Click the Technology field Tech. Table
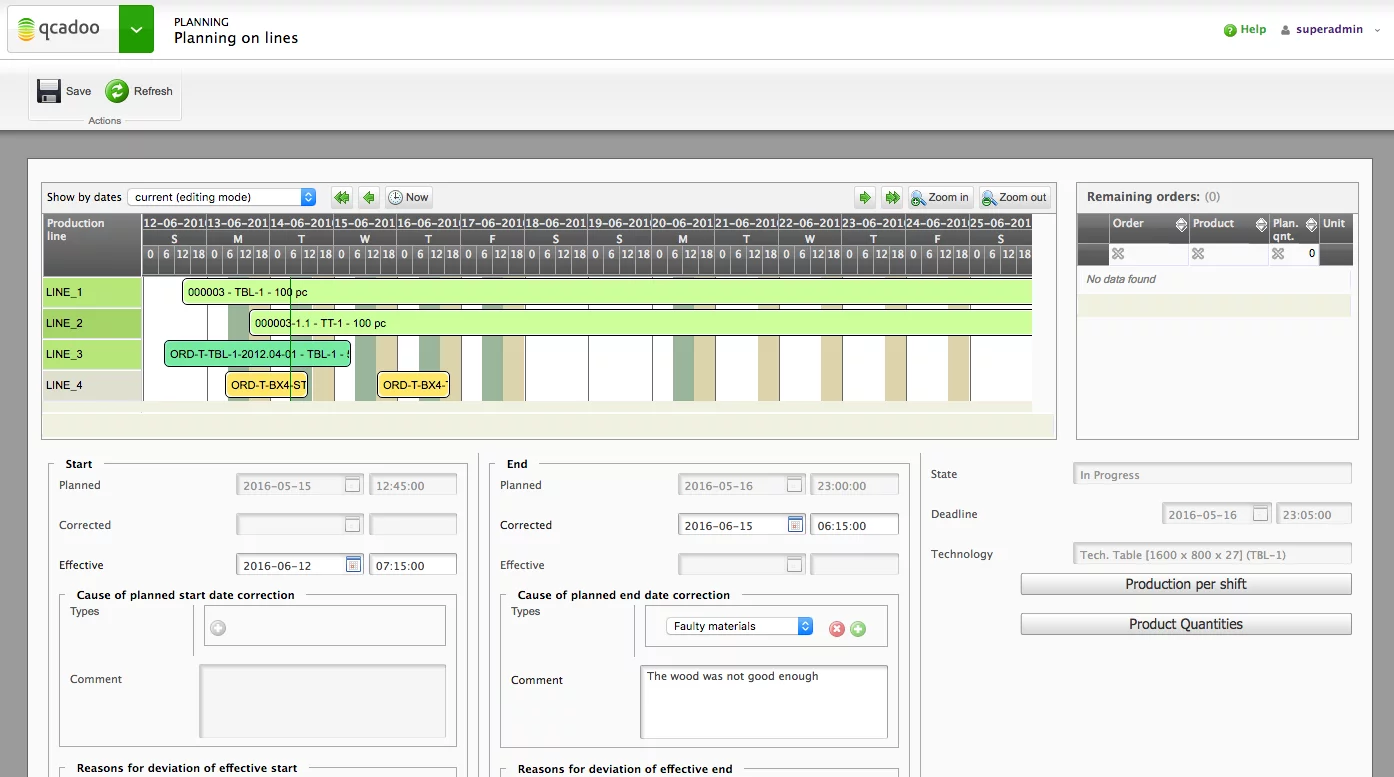 tap(1212, 554)
